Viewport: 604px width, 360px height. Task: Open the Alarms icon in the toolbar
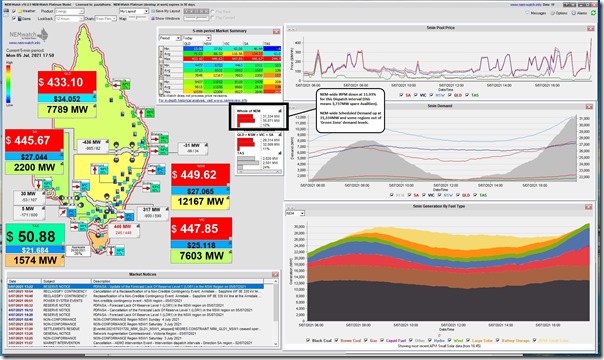574,13
